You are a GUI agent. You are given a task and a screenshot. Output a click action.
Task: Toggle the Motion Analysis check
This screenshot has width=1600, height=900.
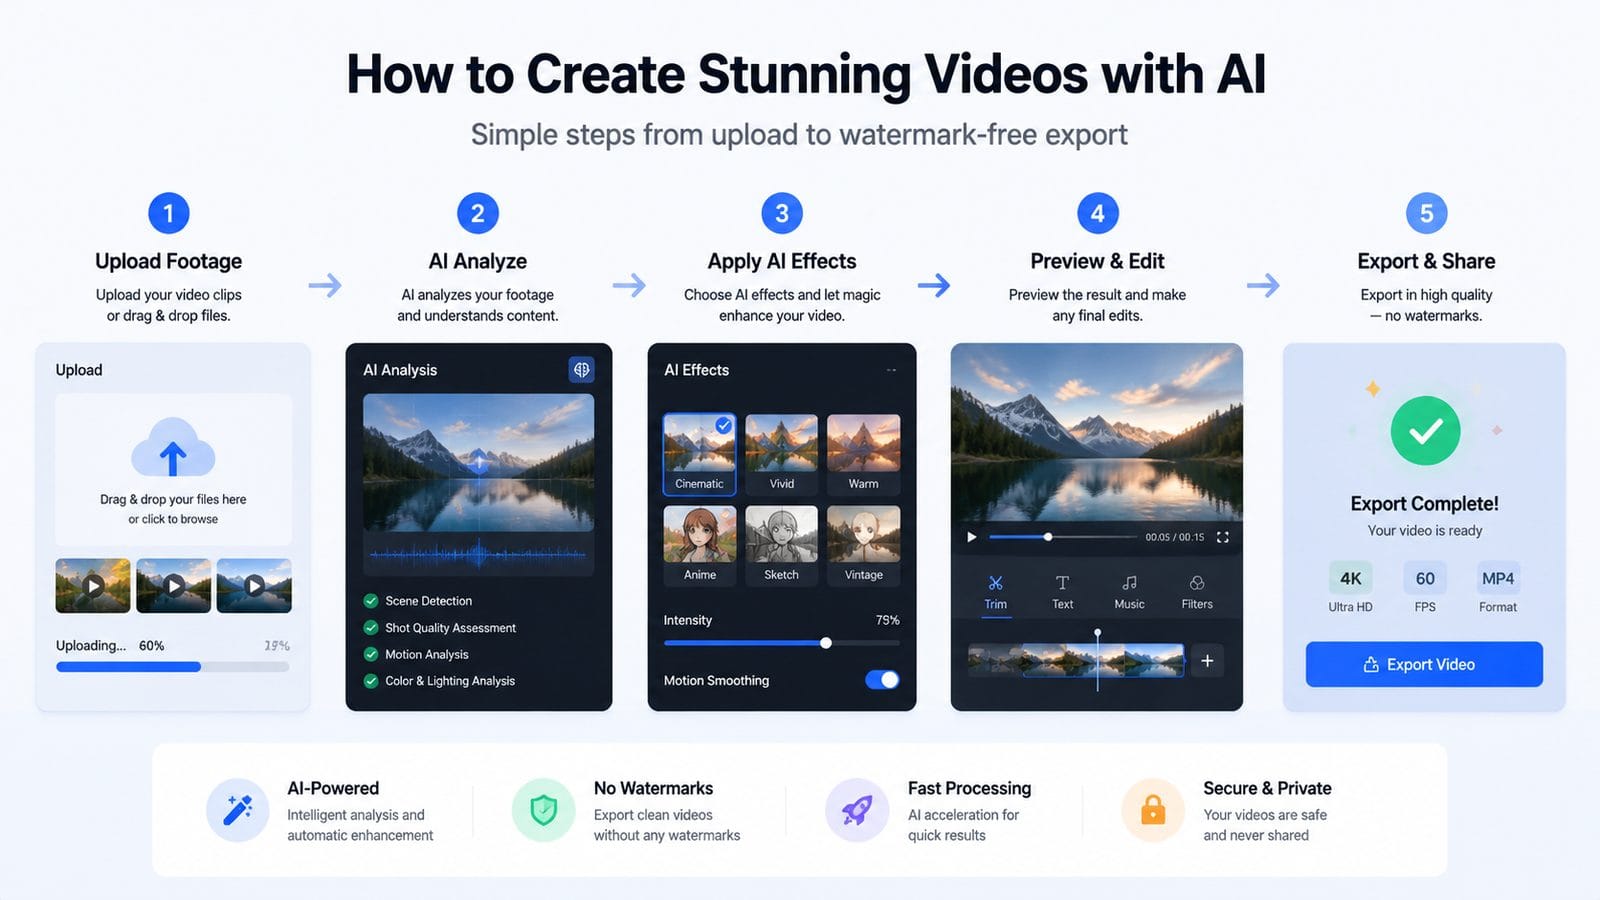tap(371, 654)
